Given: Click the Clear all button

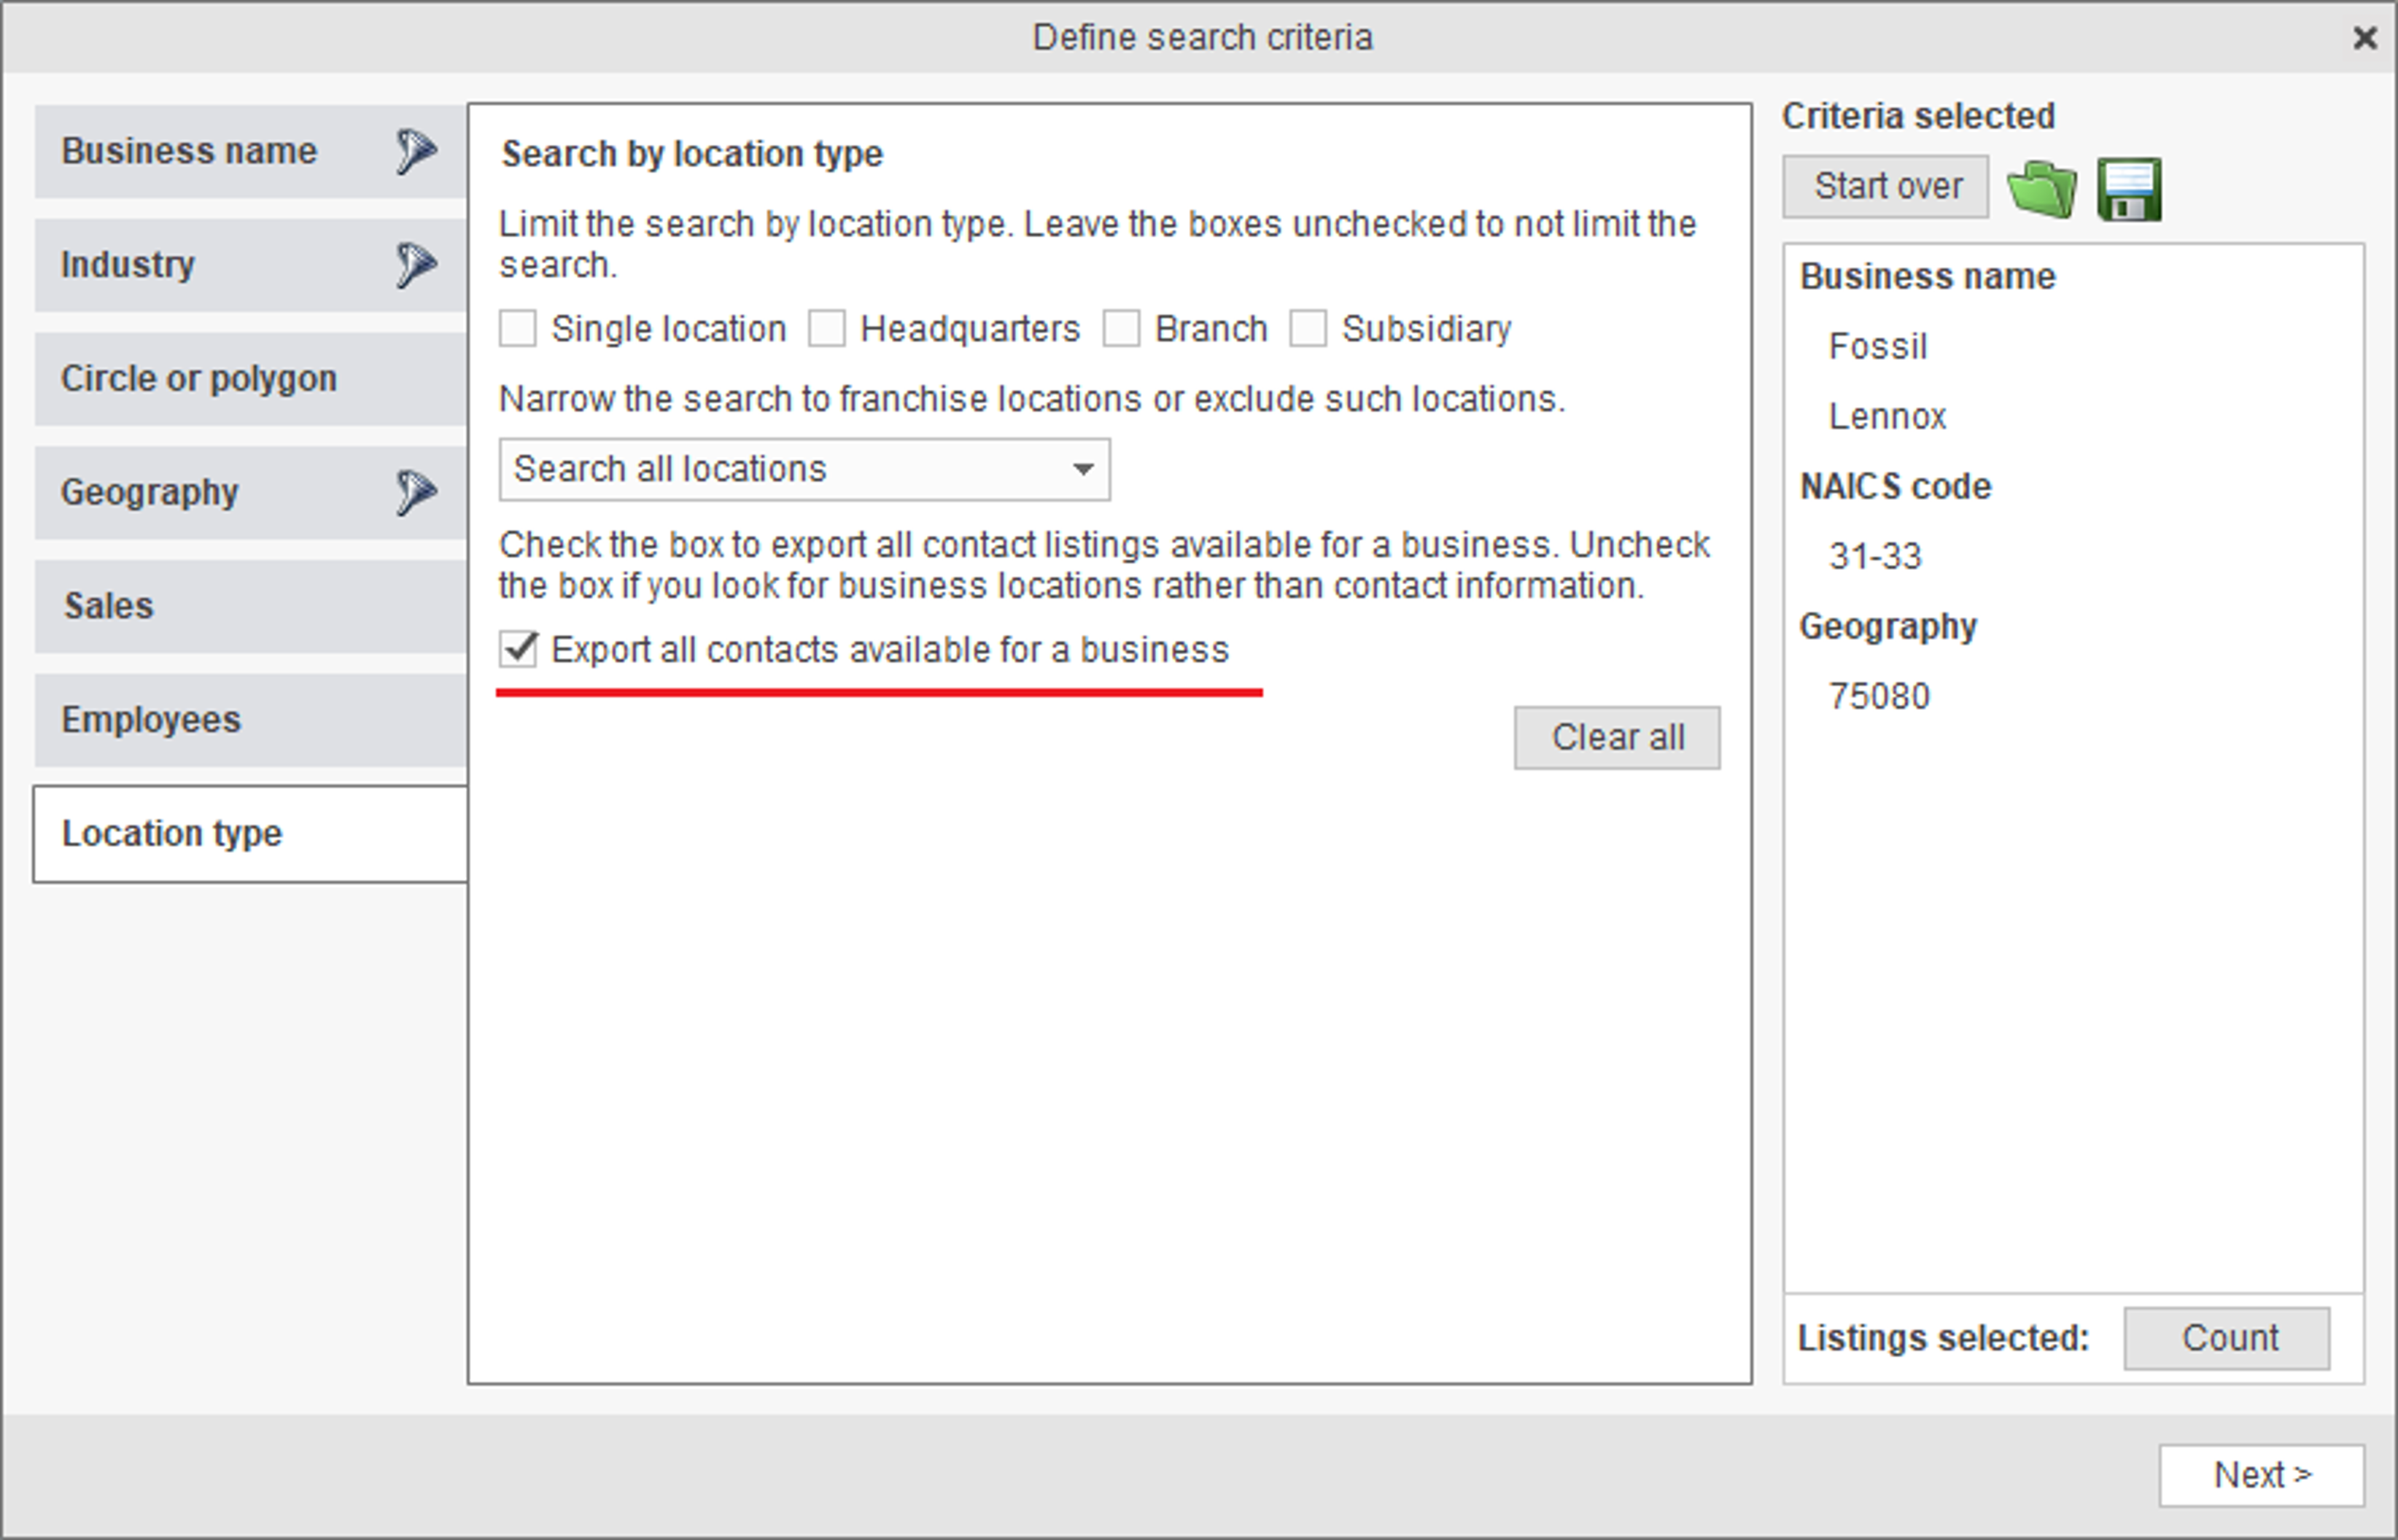Looking at the screenshot, I should [1617, 738].
